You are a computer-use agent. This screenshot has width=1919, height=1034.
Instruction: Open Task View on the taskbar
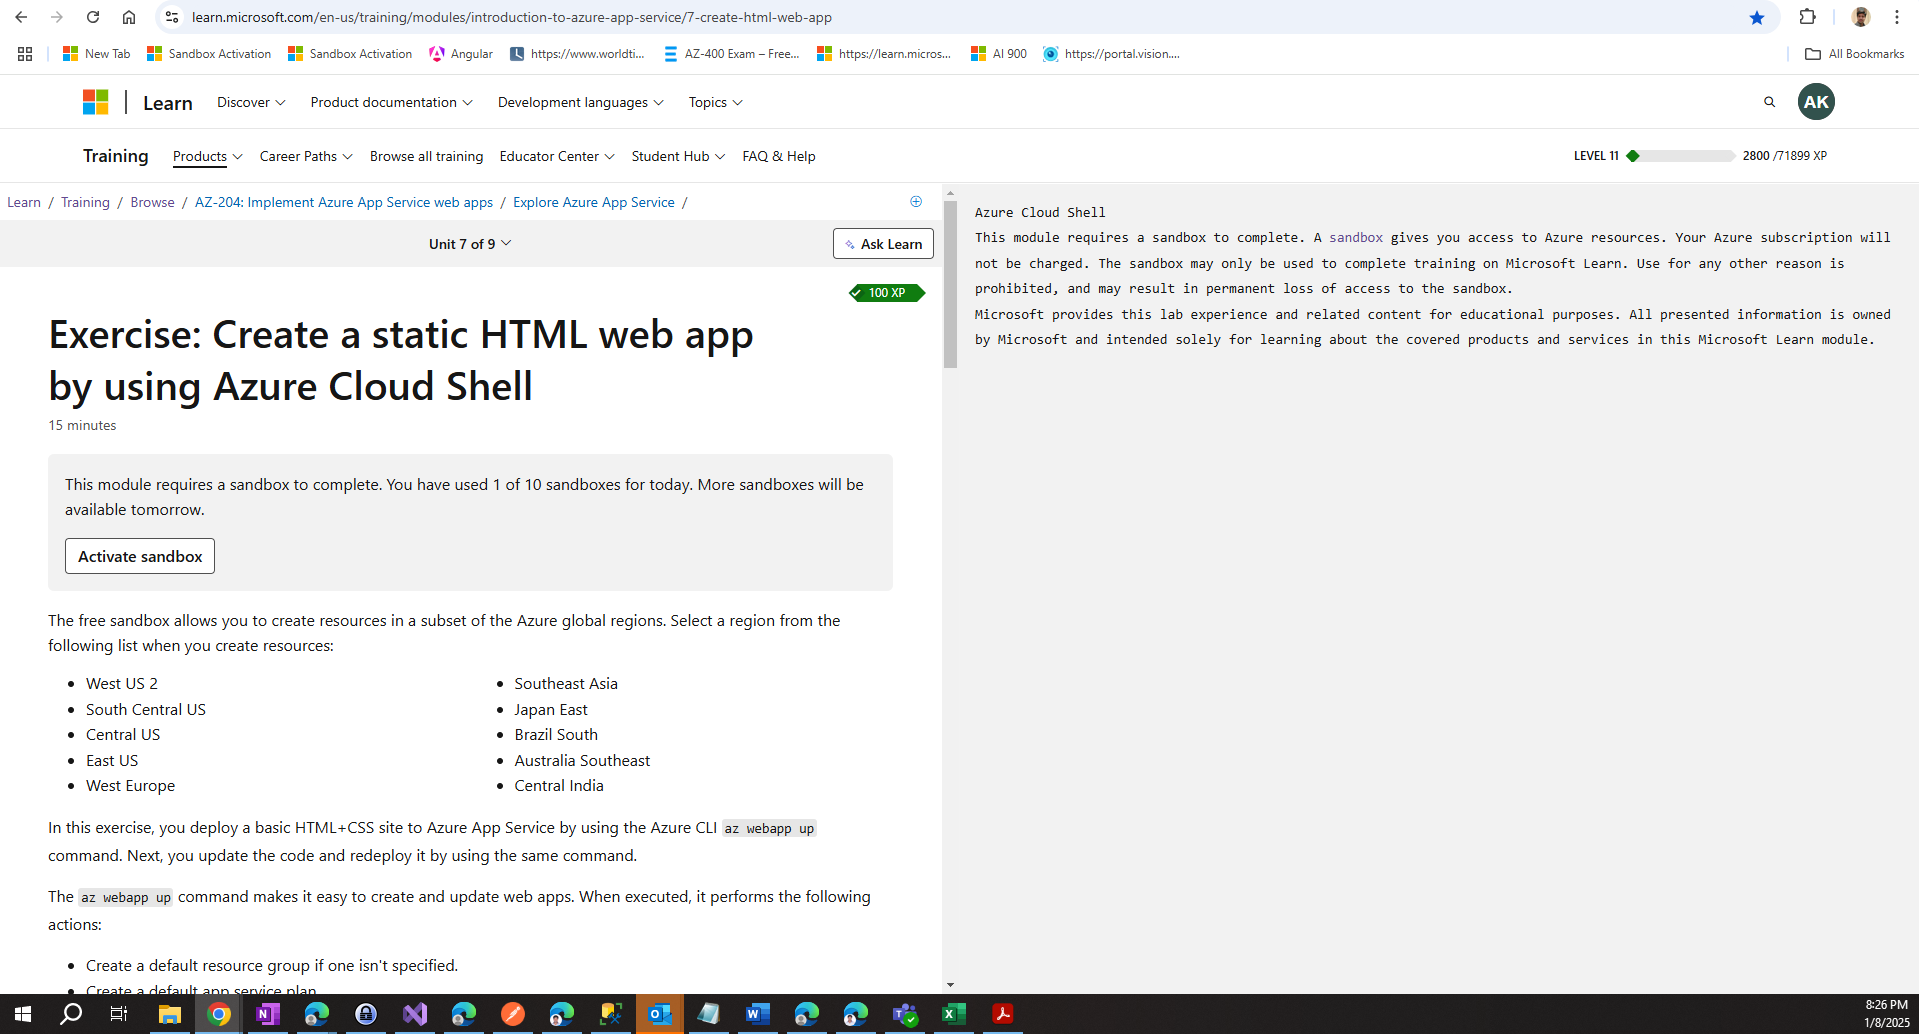[x=119, y=1014]
